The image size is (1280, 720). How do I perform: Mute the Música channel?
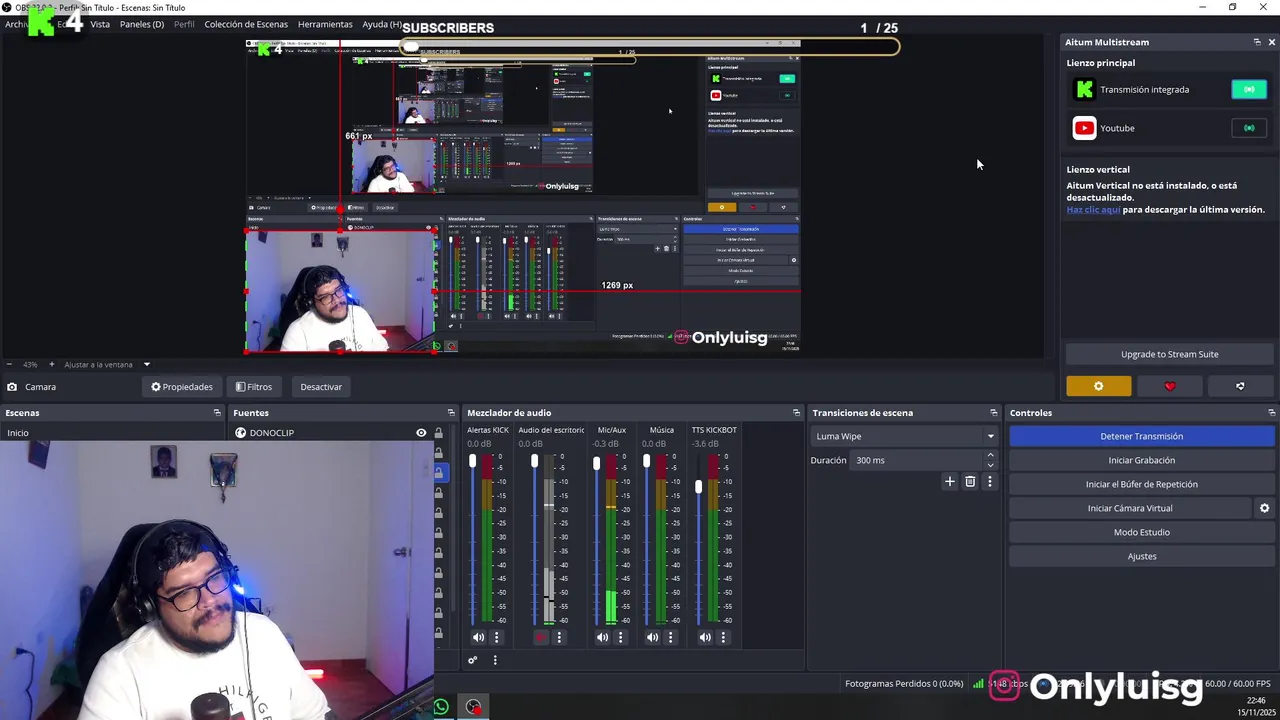[x=652, y=637]
